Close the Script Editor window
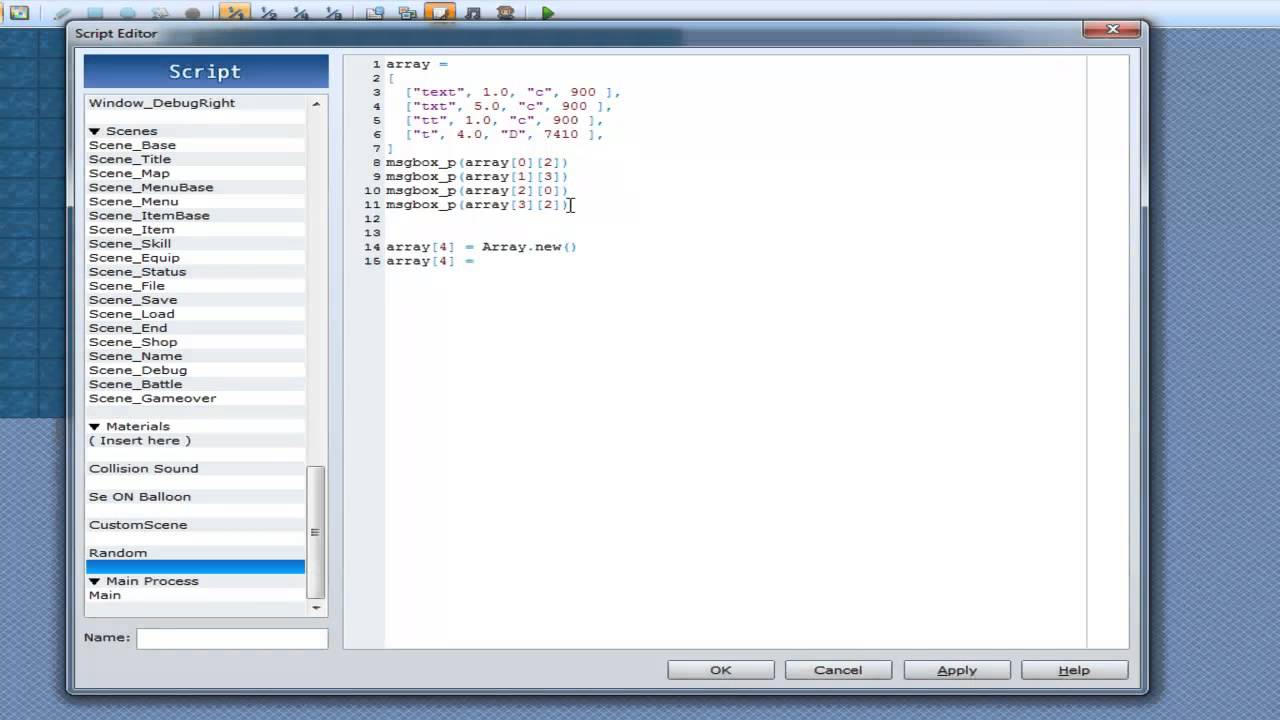Image resolution: width=1280 pixels, height=720 pixels. point(1112,30)
